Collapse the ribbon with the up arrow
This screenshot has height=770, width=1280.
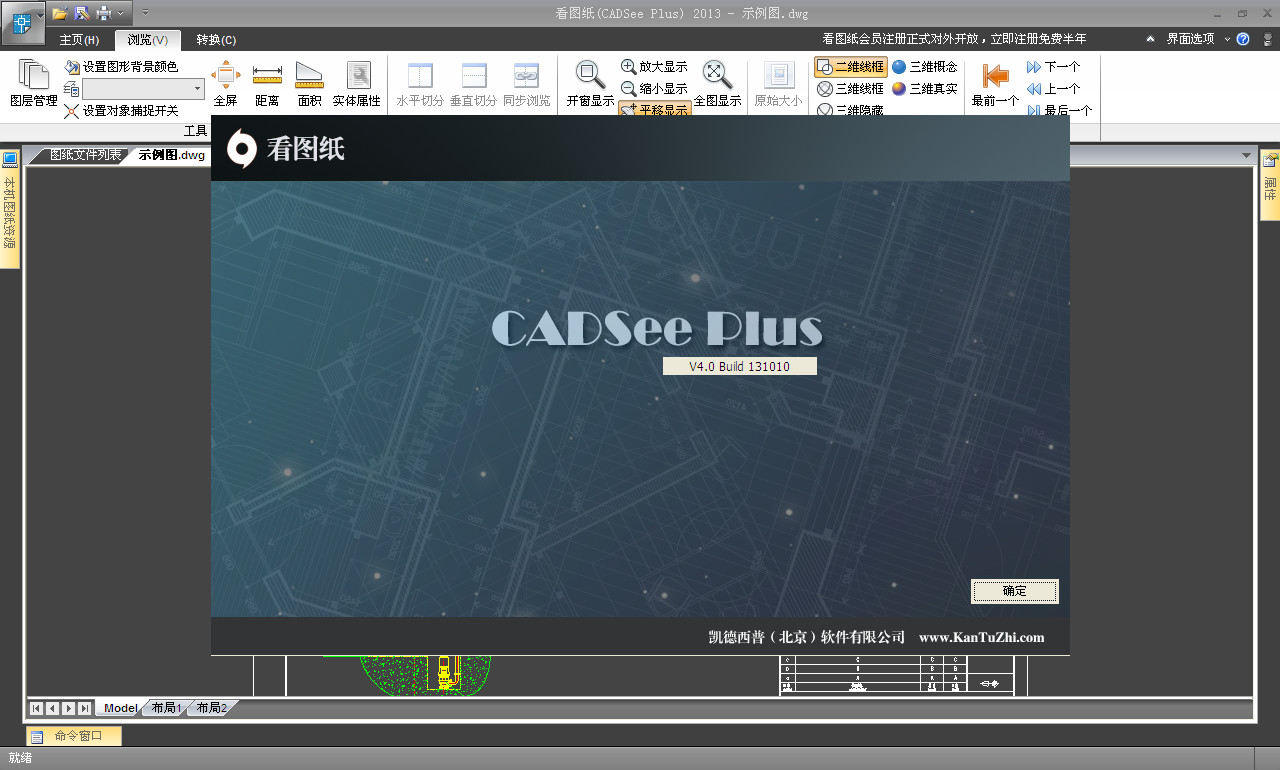pyautogui.click(x=1150, y=39)
